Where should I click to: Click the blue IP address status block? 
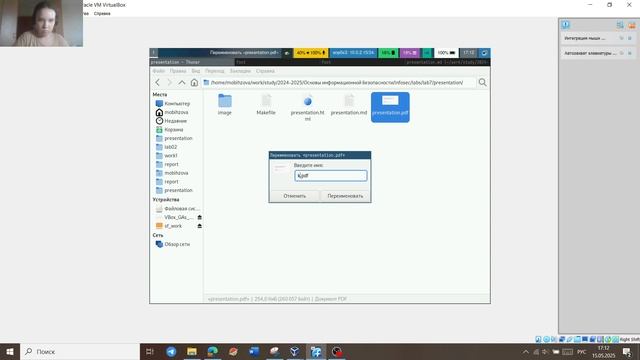(353, 53)
